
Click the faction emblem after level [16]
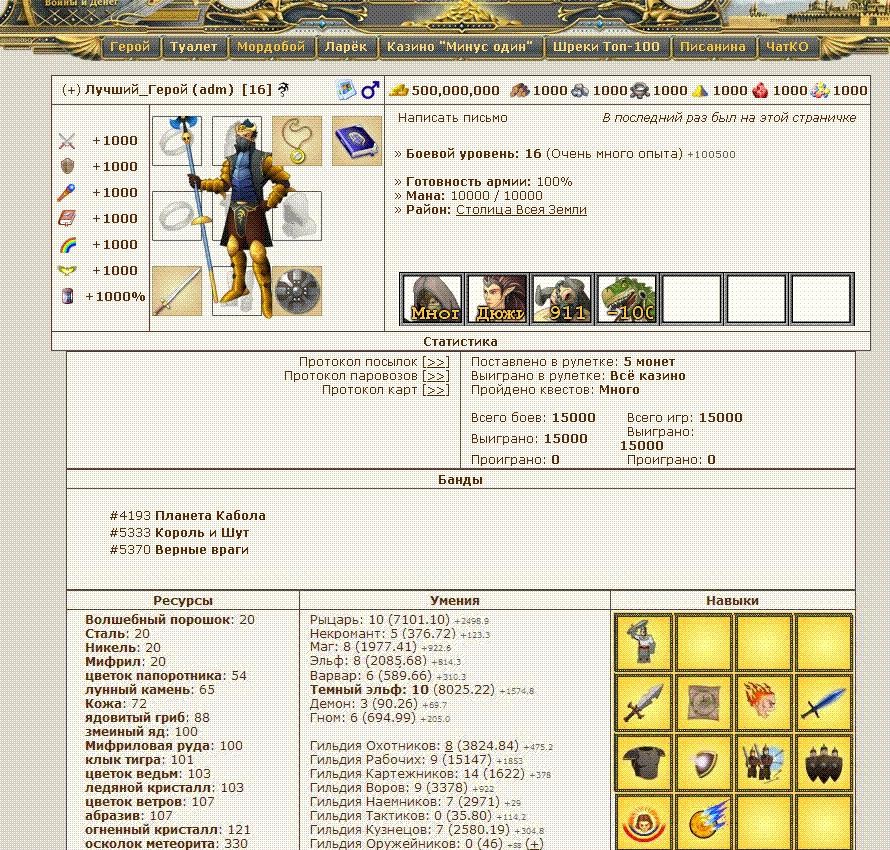click(x=283, y=90)
